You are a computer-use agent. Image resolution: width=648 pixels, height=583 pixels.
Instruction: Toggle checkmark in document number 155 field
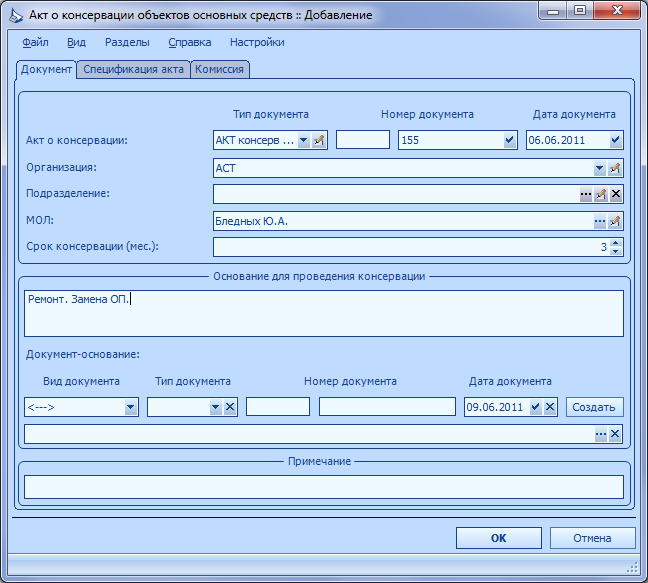coord(510,140)
